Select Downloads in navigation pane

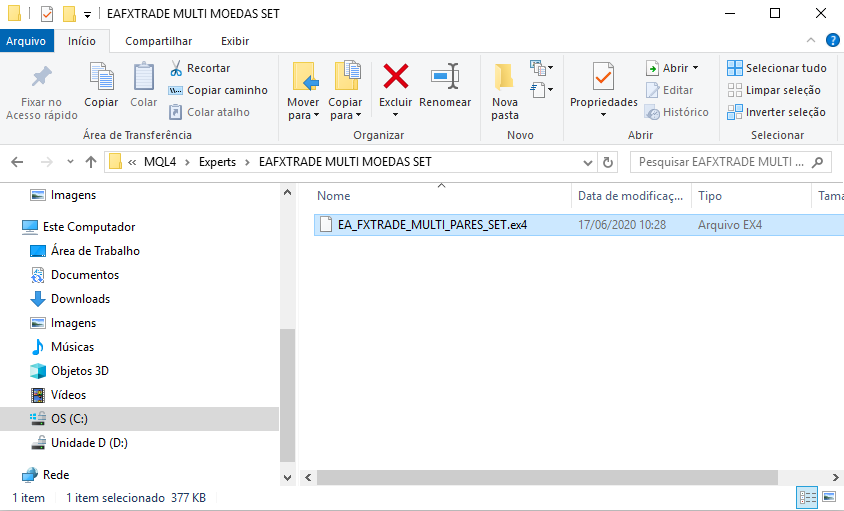tap(80, 299)
